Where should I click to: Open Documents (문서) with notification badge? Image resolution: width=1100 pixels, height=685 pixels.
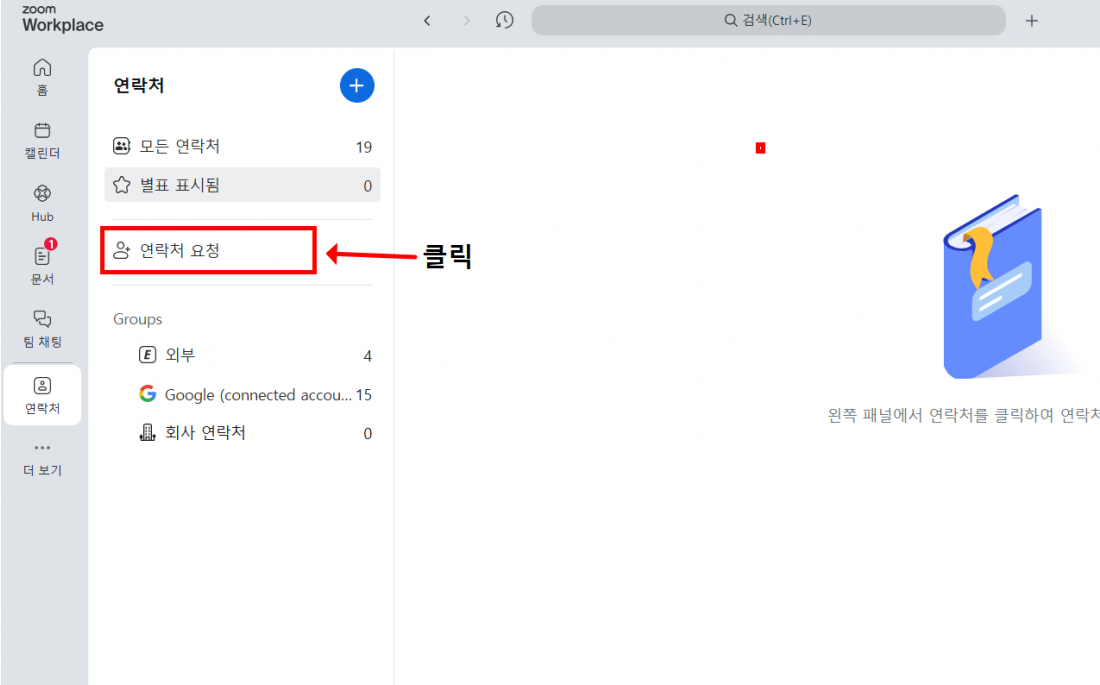tap(42, 264)
